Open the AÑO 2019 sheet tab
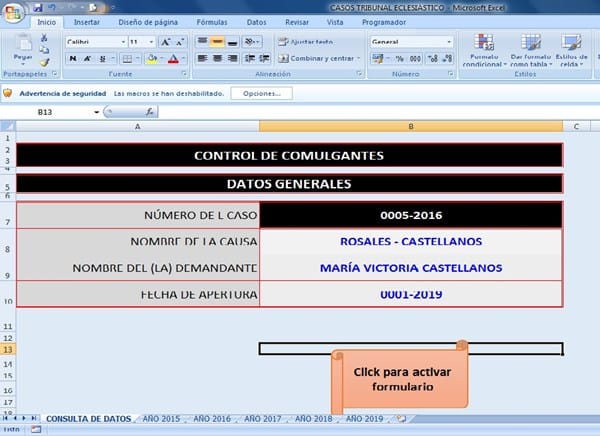Screen dimensions: 600x436 [x=364, y=419]
